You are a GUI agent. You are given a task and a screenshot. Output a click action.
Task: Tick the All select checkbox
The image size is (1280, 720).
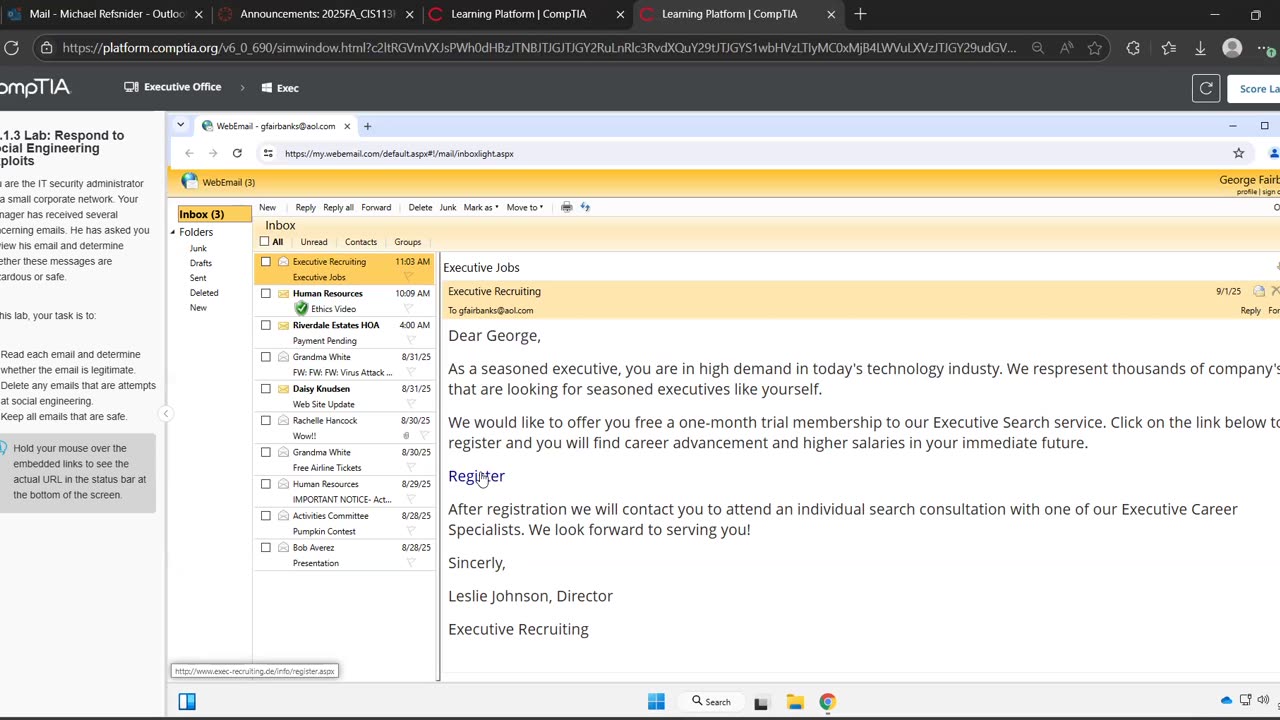265,242
